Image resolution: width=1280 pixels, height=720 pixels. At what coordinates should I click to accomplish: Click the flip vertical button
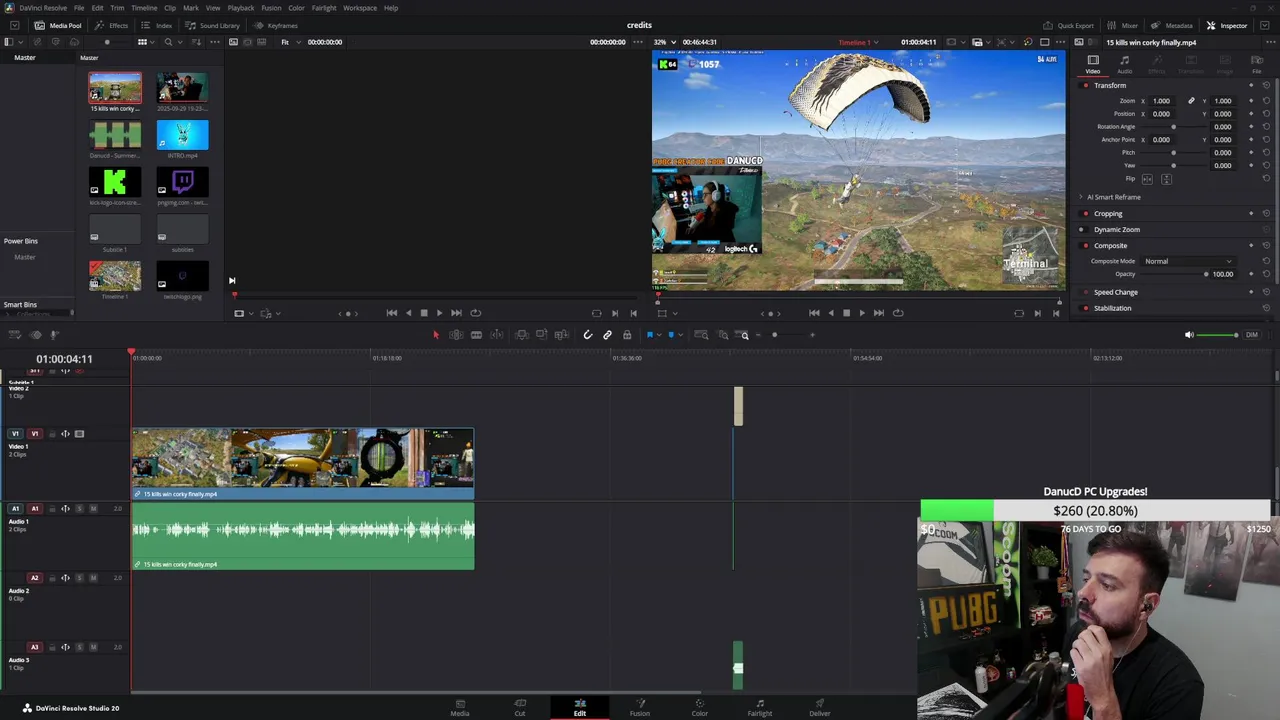pos(1166,179)
